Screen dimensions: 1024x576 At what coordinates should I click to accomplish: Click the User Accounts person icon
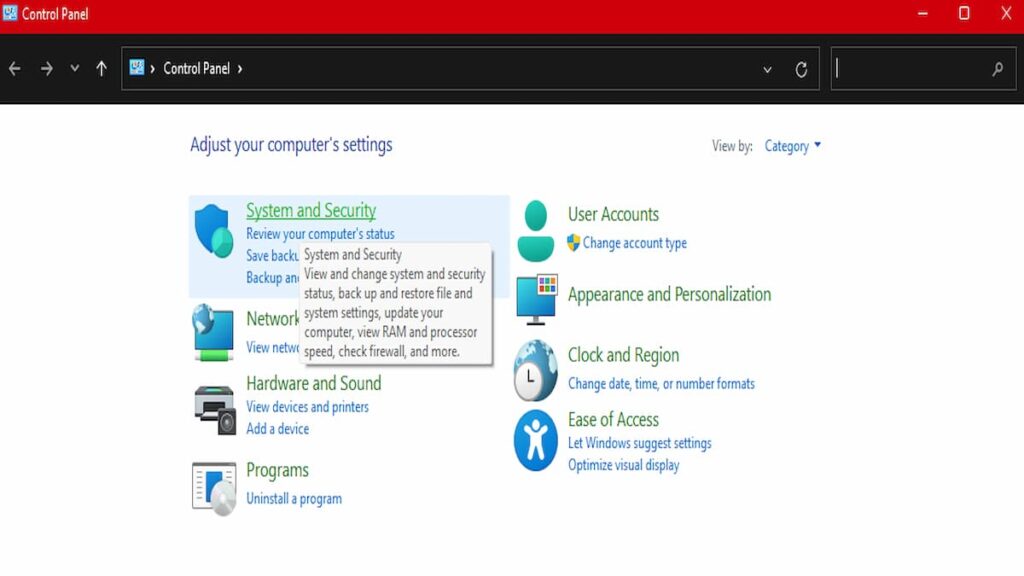[536, 231]
